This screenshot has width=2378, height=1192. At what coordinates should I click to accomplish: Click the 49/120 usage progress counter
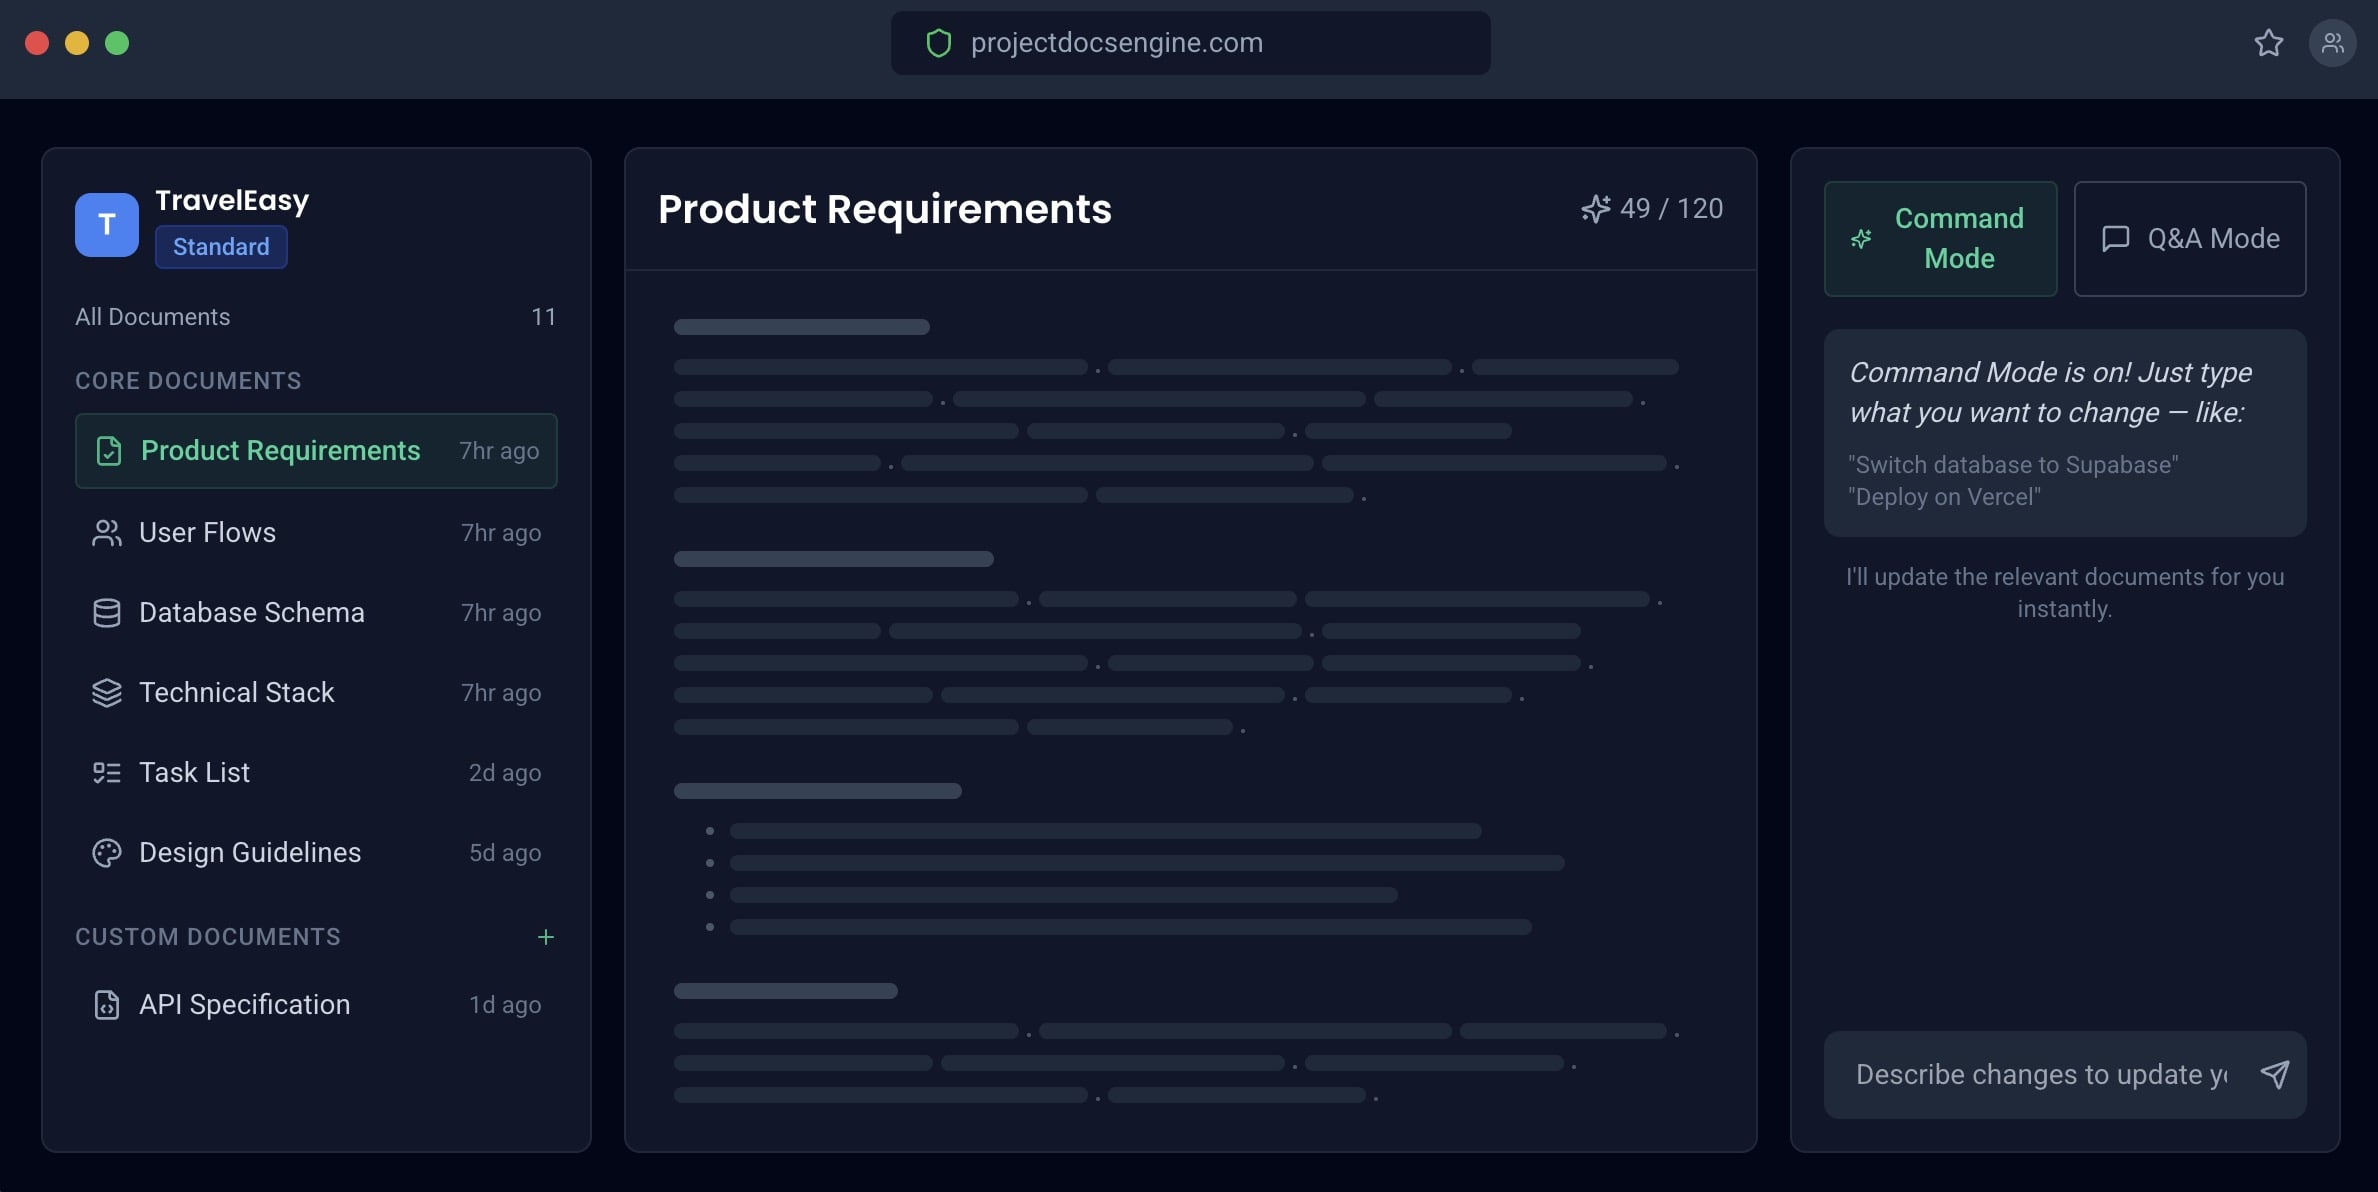pyautogui.click(x=1670, y=208)
